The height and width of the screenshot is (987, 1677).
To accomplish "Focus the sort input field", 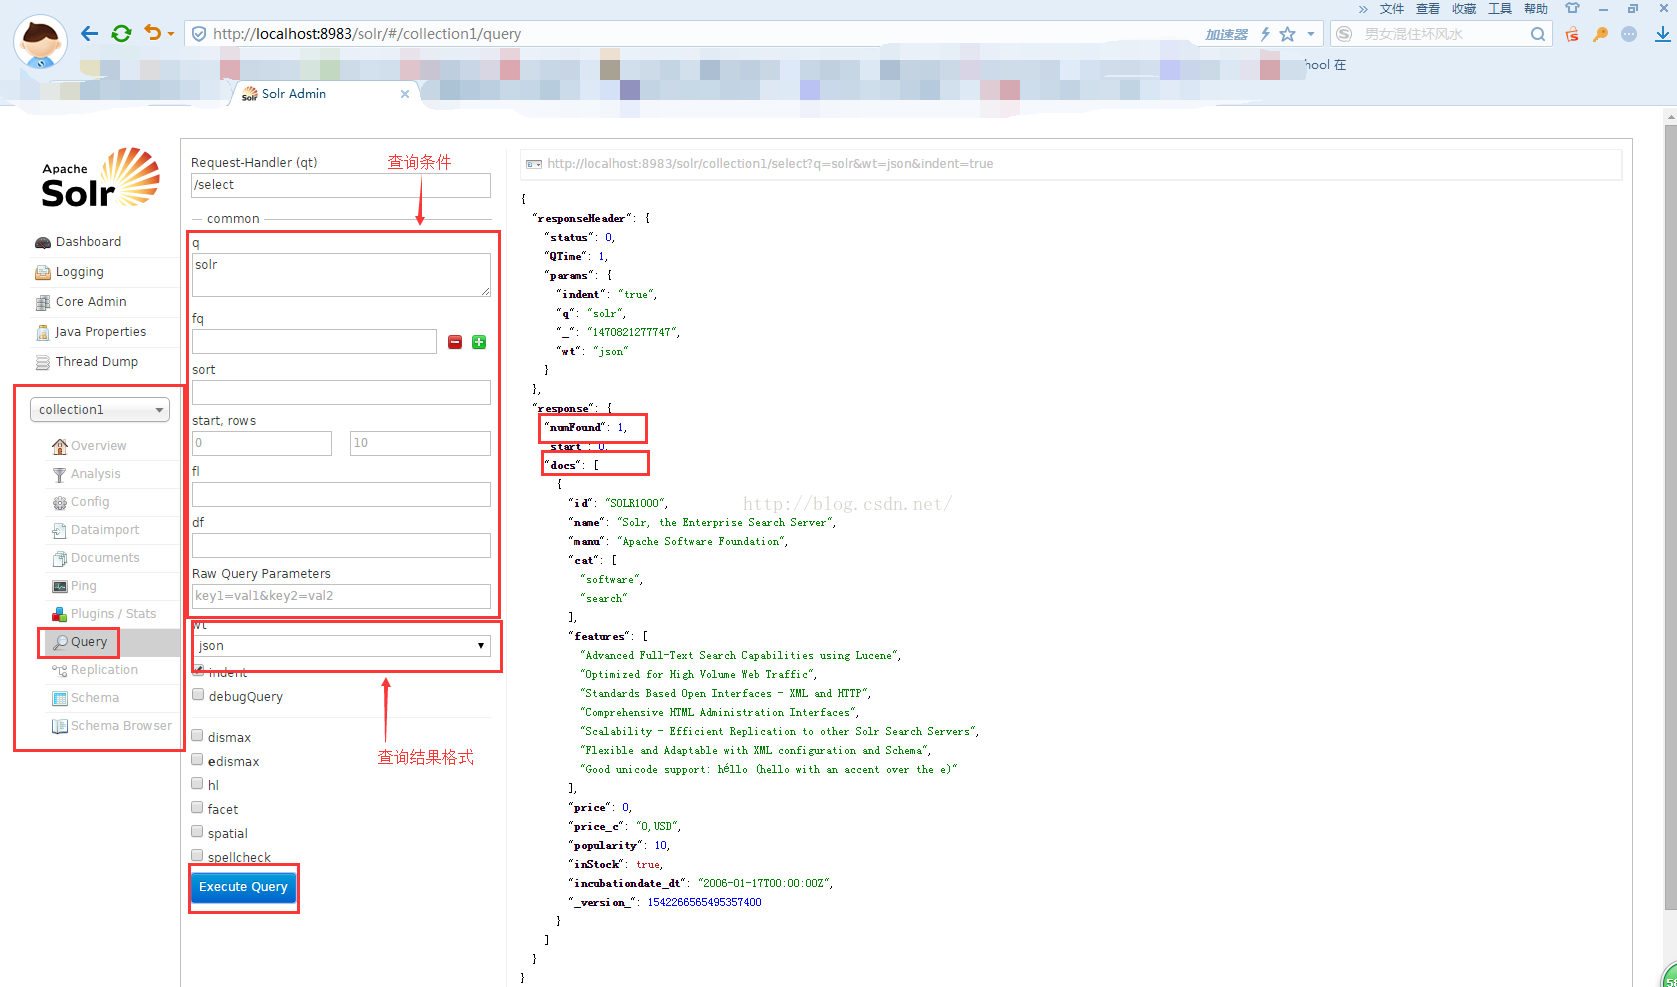I will [341, 393].
